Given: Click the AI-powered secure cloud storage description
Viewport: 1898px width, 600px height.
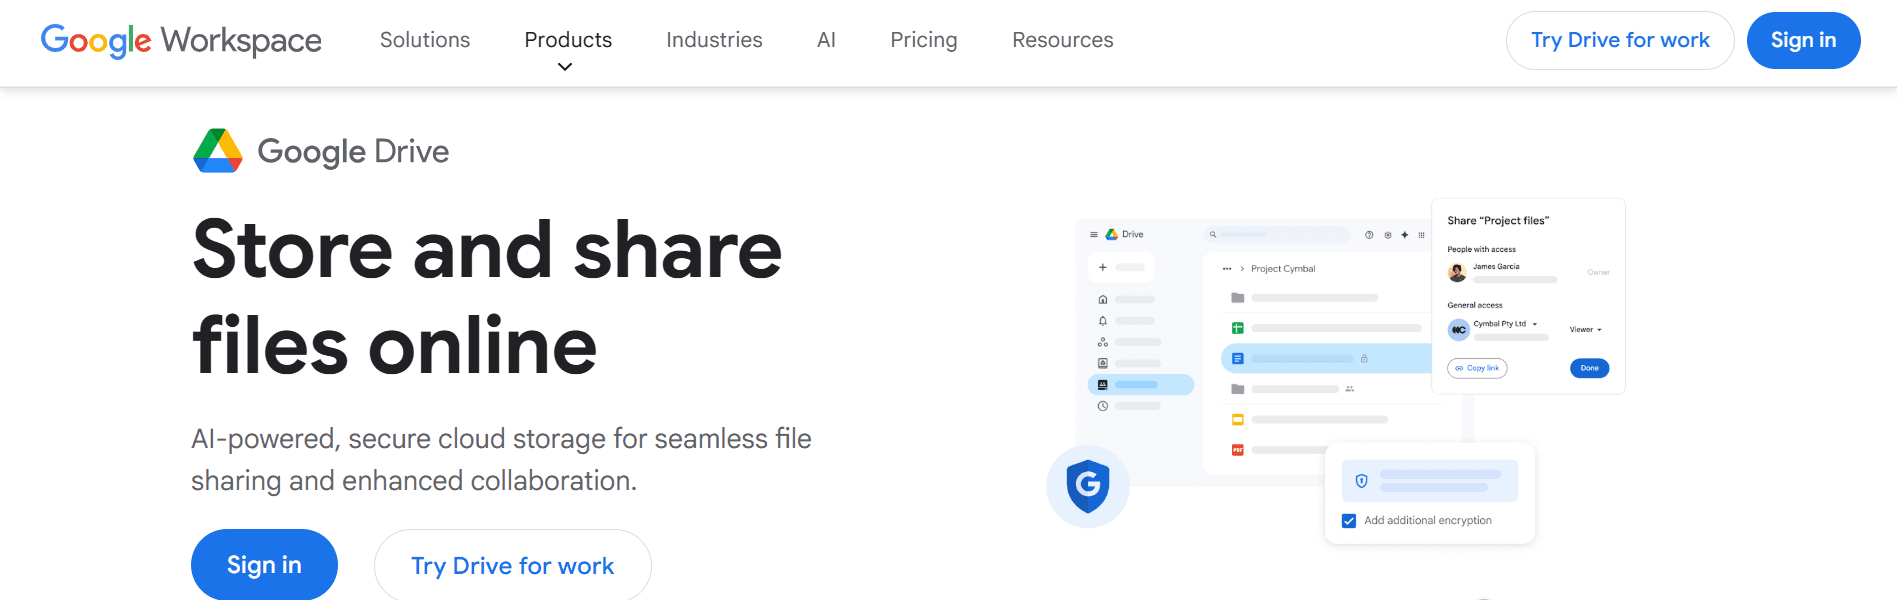Looking at the screenshot, I should pos(501,460).
